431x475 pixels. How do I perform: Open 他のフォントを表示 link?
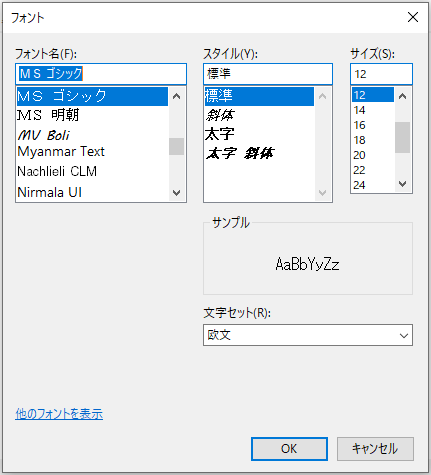pyautogui.click(x=59, y=414)
